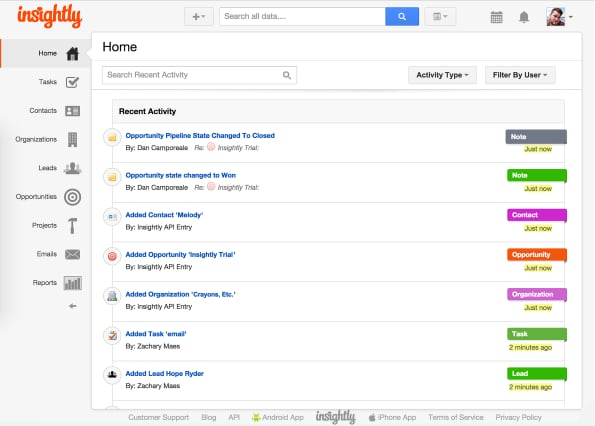Image resolution: width=595 pixels, height=426 pixels.
Task: Click the Apple icon beside iPhone App
Action: coord(372,417)
